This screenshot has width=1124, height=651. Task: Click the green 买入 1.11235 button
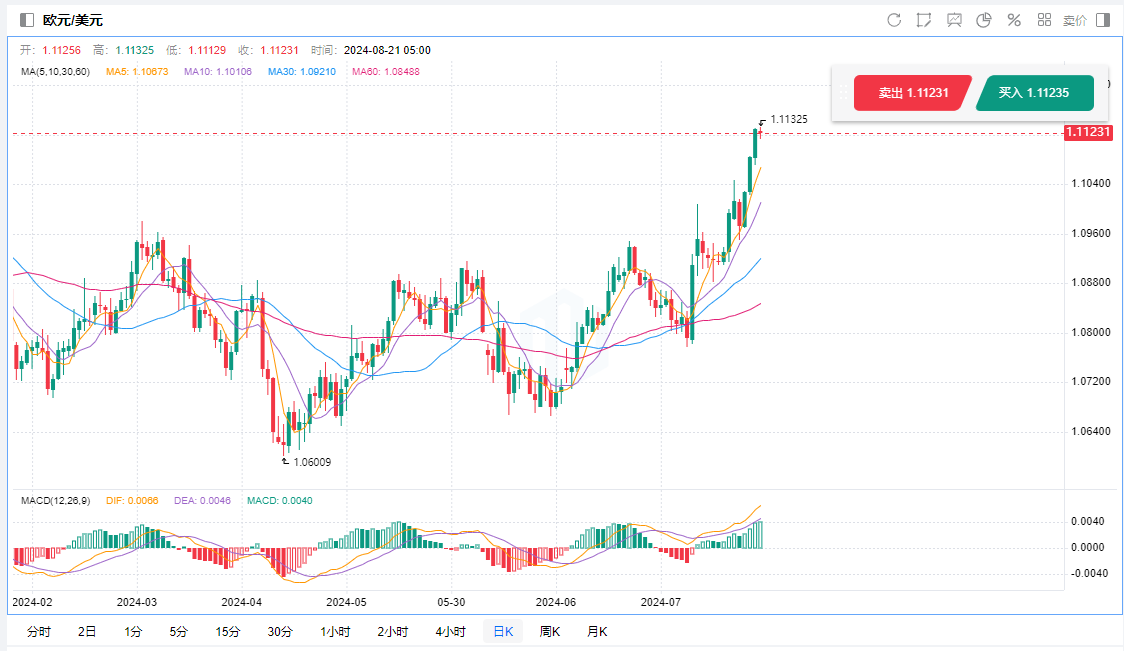pos(1034,93)
